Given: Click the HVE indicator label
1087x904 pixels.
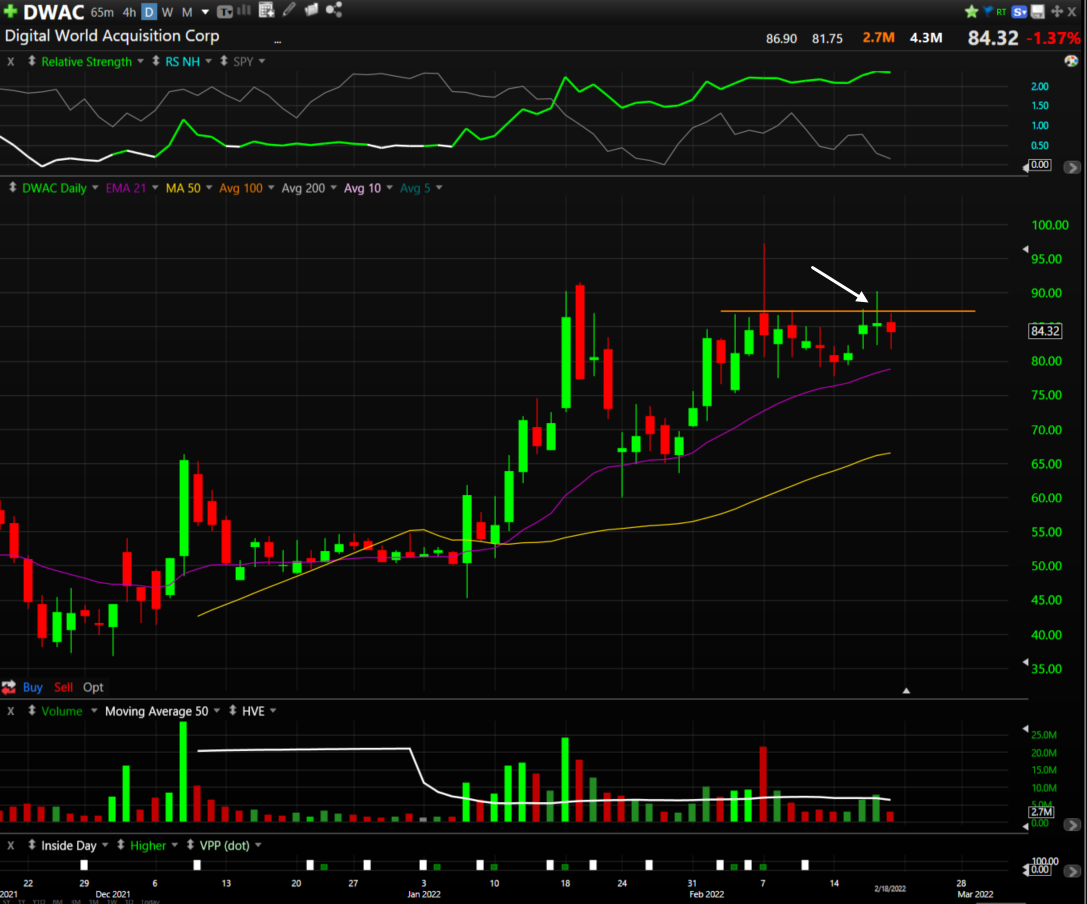Looking at the screenshot, I should (253, 711).
